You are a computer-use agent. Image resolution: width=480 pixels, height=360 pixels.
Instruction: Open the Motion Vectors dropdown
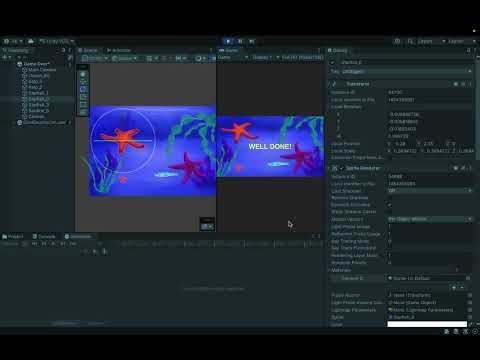click(430, 219)
